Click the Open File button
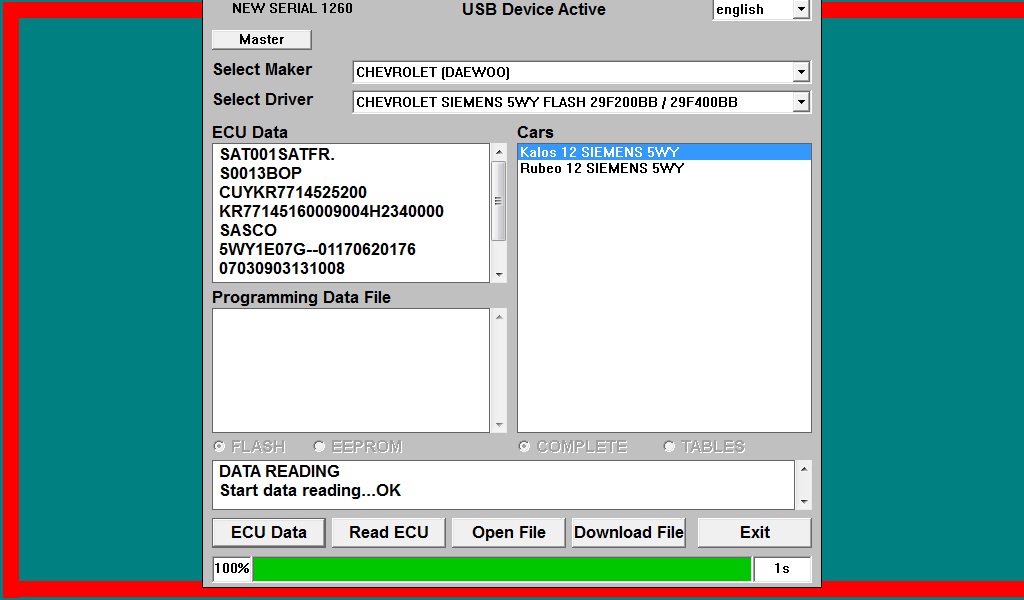1024x600 pixels. tap(509, 532)
